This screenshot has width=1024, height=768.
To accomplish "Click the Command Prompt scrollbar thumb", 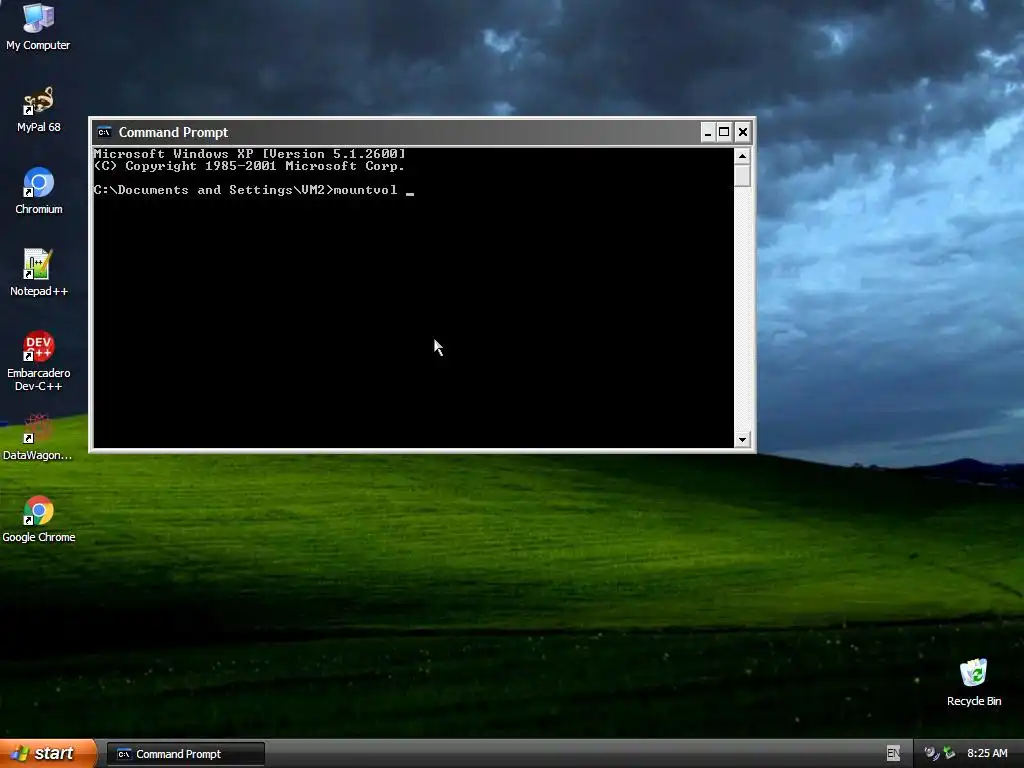I will click(x=742, y=176).
